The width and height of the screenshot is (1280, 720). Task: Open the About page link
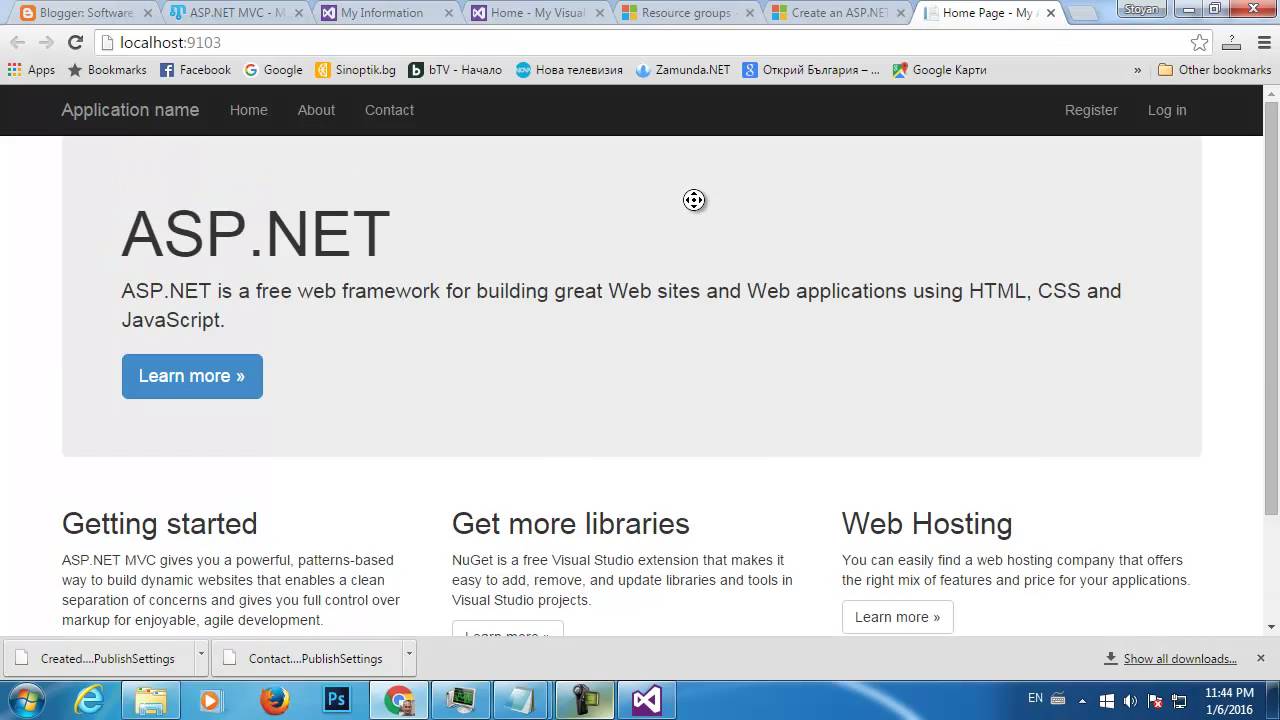coord(316,110)
